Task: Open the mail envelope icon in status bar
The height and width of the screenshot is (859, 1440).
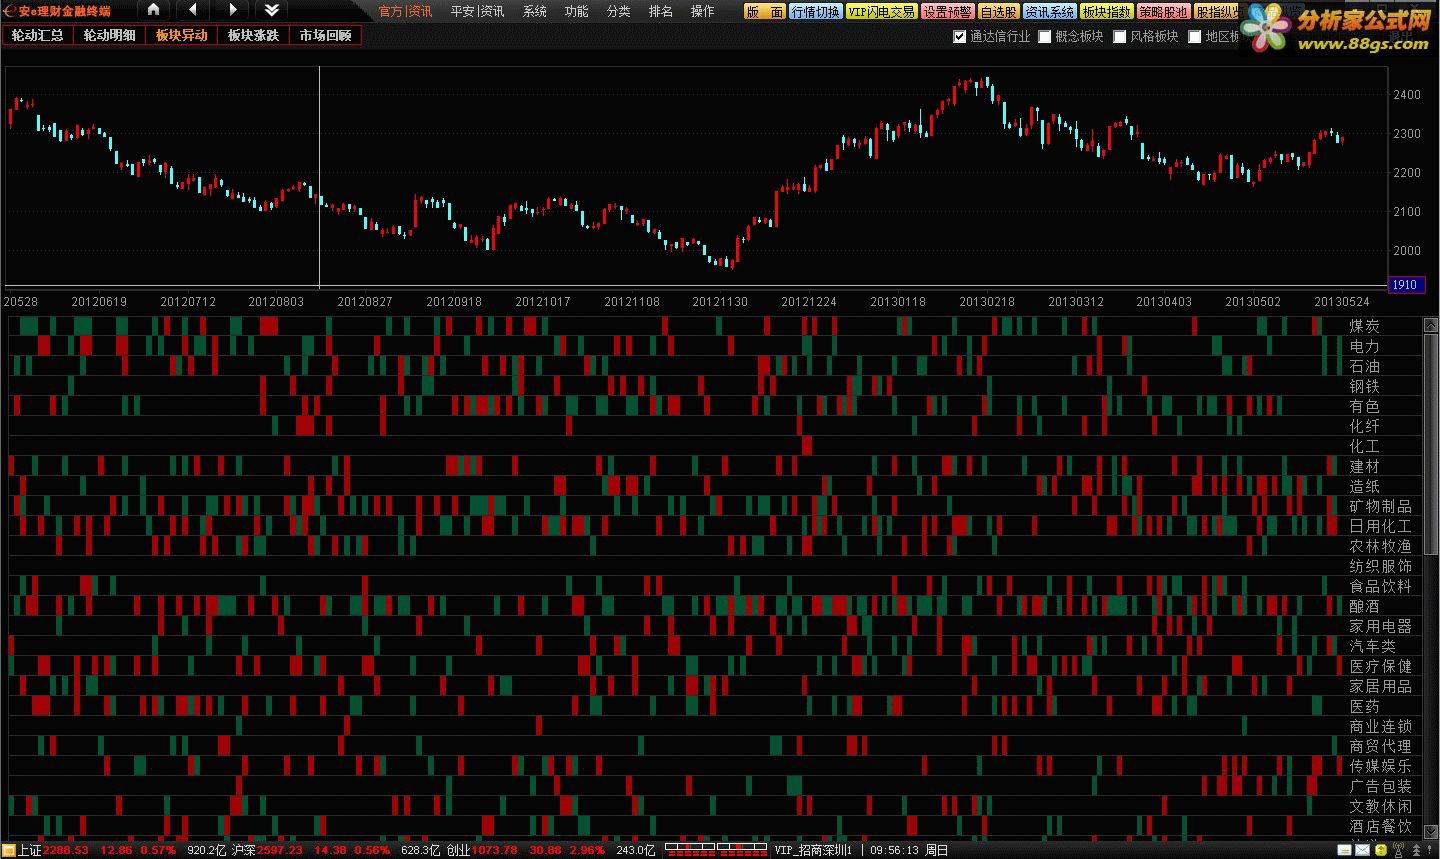Action: pyautogui.click(x=1362, y=850)
